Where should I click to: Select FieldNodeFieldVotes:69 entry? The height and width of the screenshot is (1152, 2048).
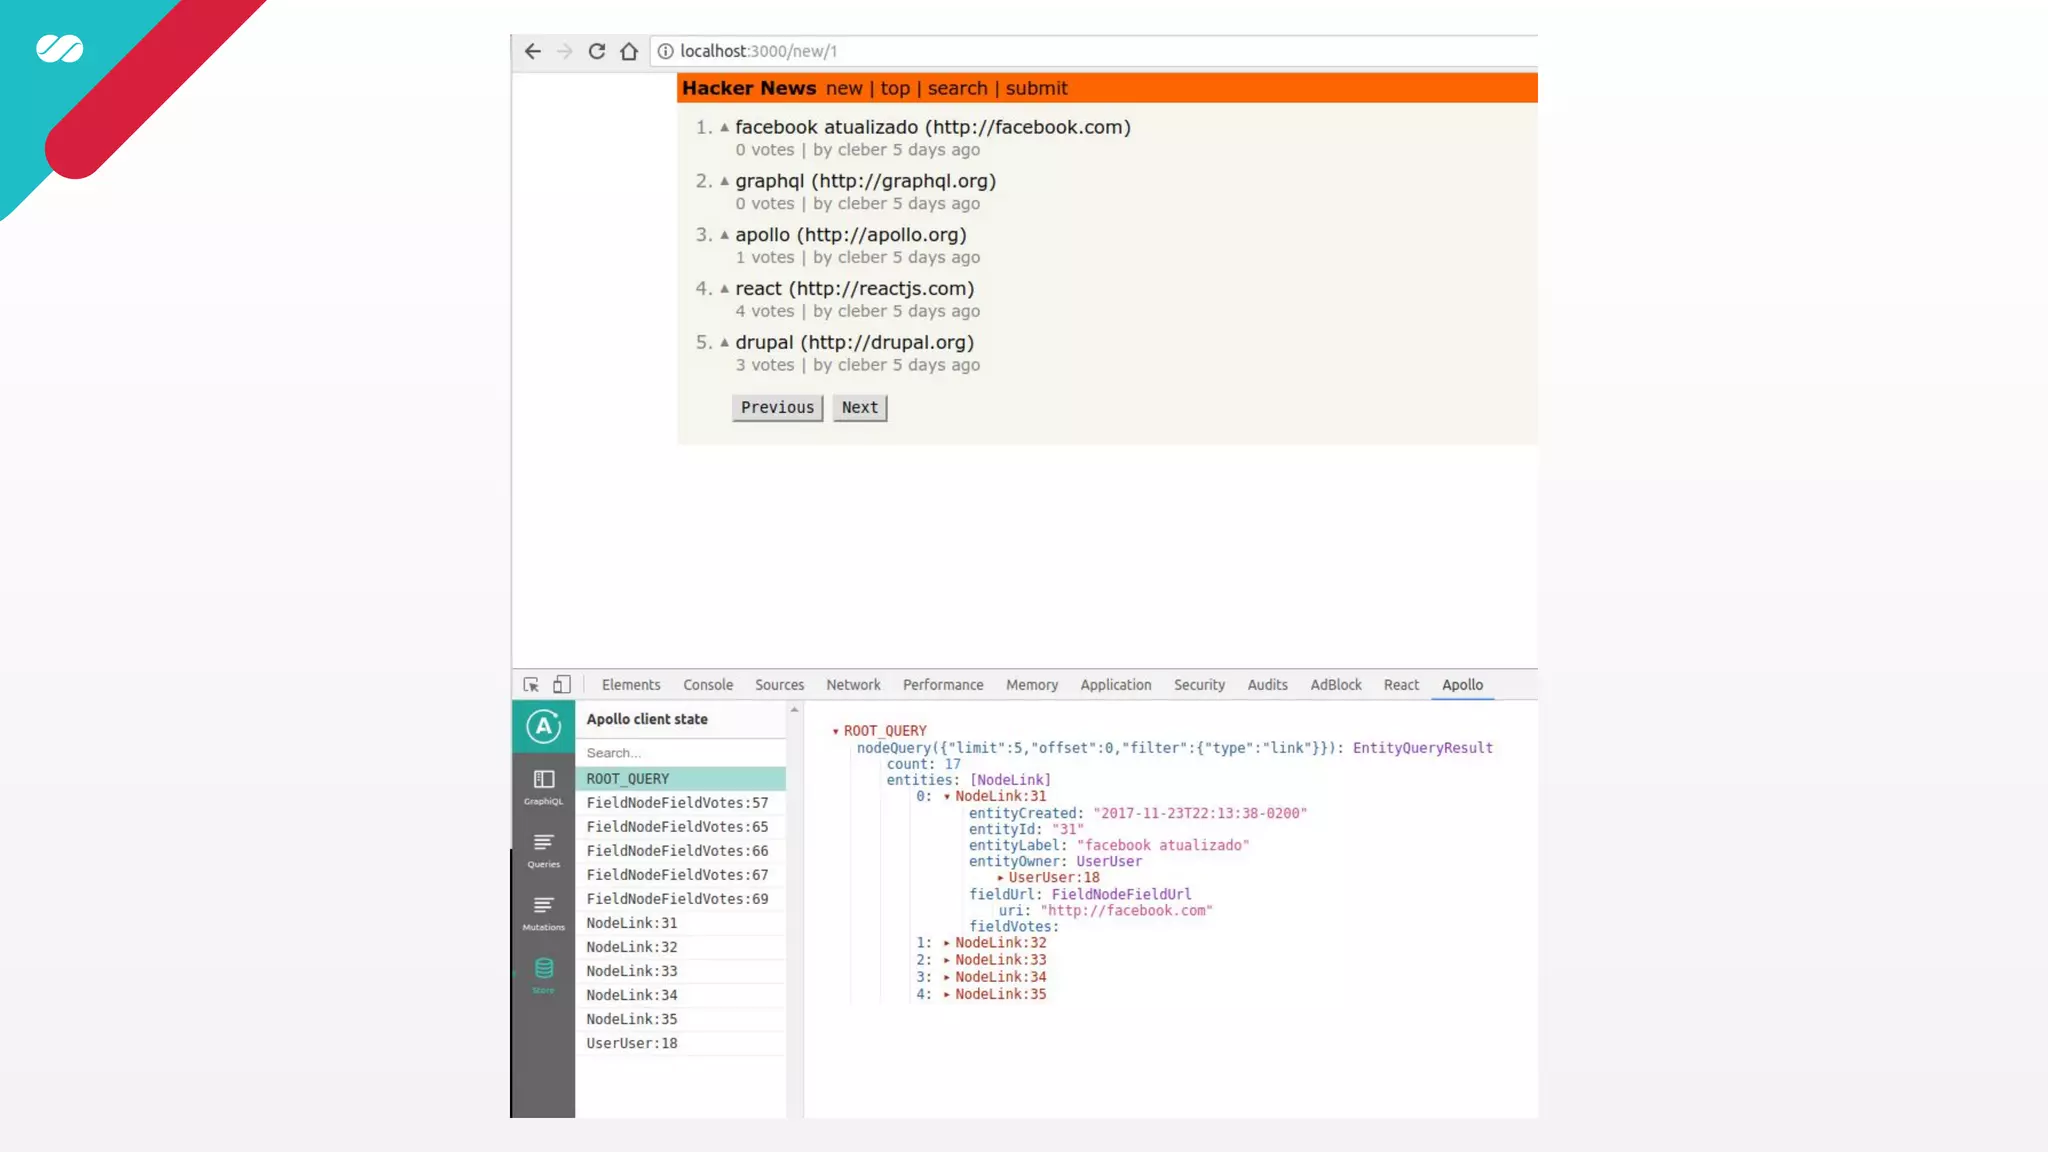point(680,899)
